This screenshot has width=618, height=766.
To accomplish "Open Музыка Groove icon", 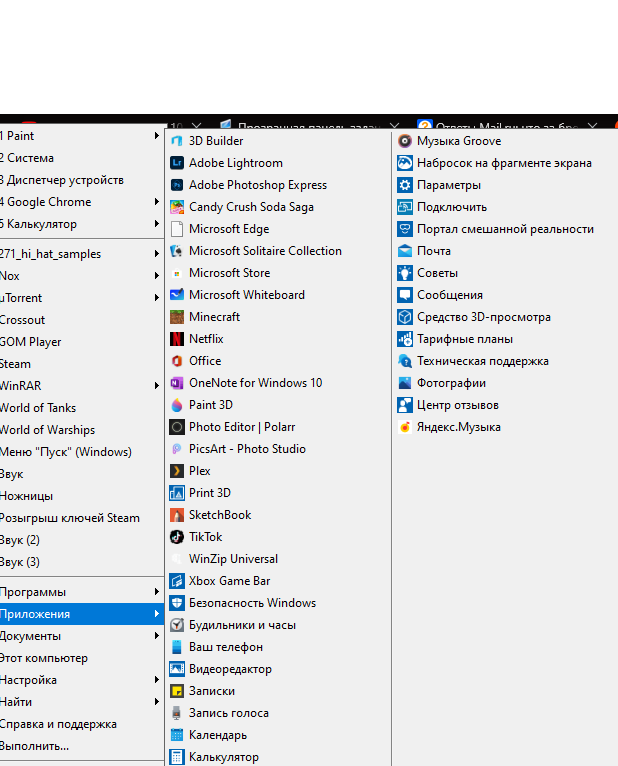I will click(405, 141).
